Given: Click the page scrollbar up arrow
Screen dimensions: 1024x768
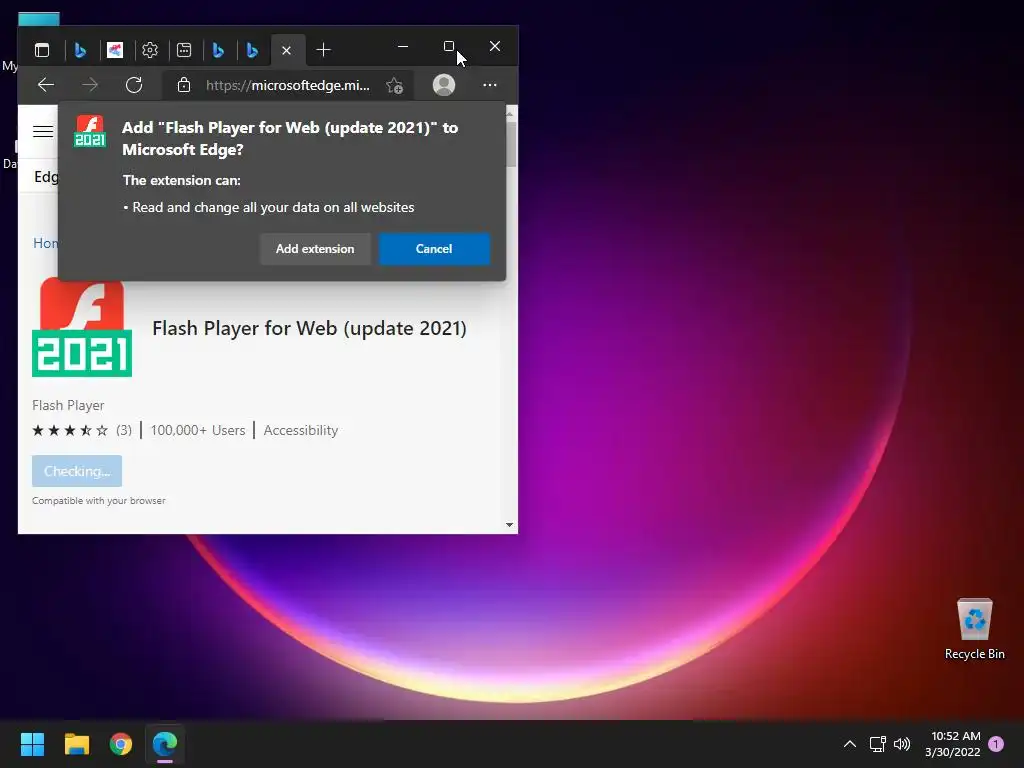Looking at the screenshot, I should (509, 113).
